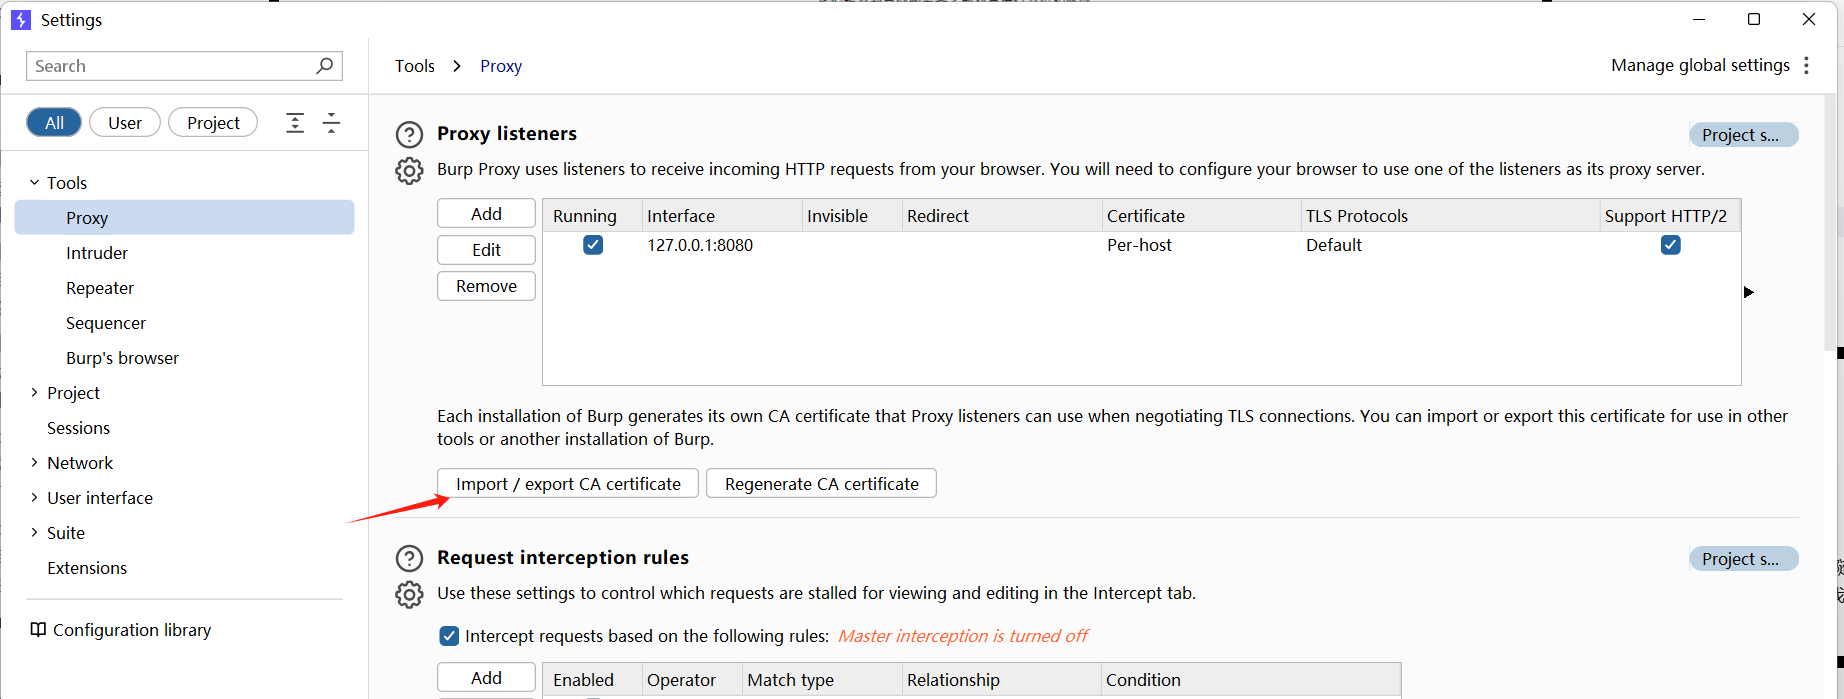
Task: Click Regenerate CA certificate button
Action: click(x=821, y=484)
